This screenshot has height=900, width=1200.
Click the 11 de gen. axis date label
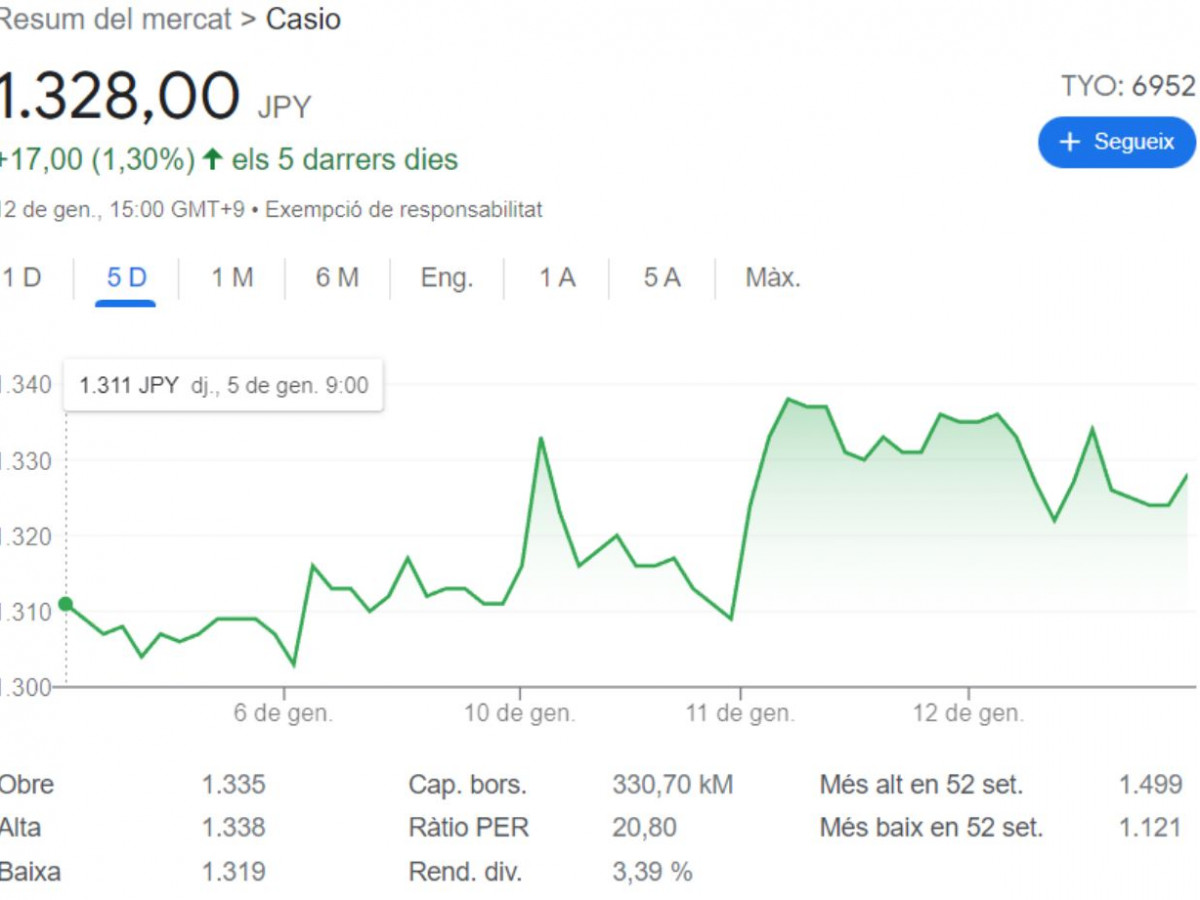coord(741,714)
